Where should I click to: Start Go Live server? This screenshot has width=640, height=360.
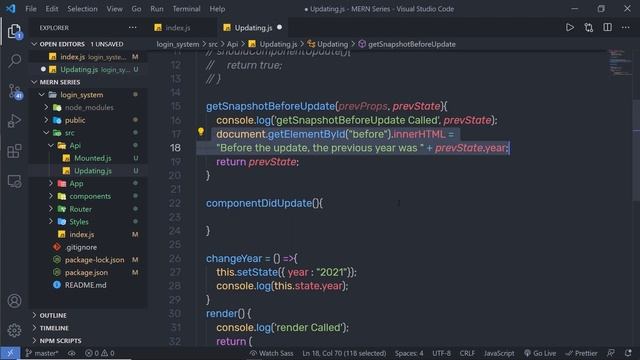tap(540, 353)
